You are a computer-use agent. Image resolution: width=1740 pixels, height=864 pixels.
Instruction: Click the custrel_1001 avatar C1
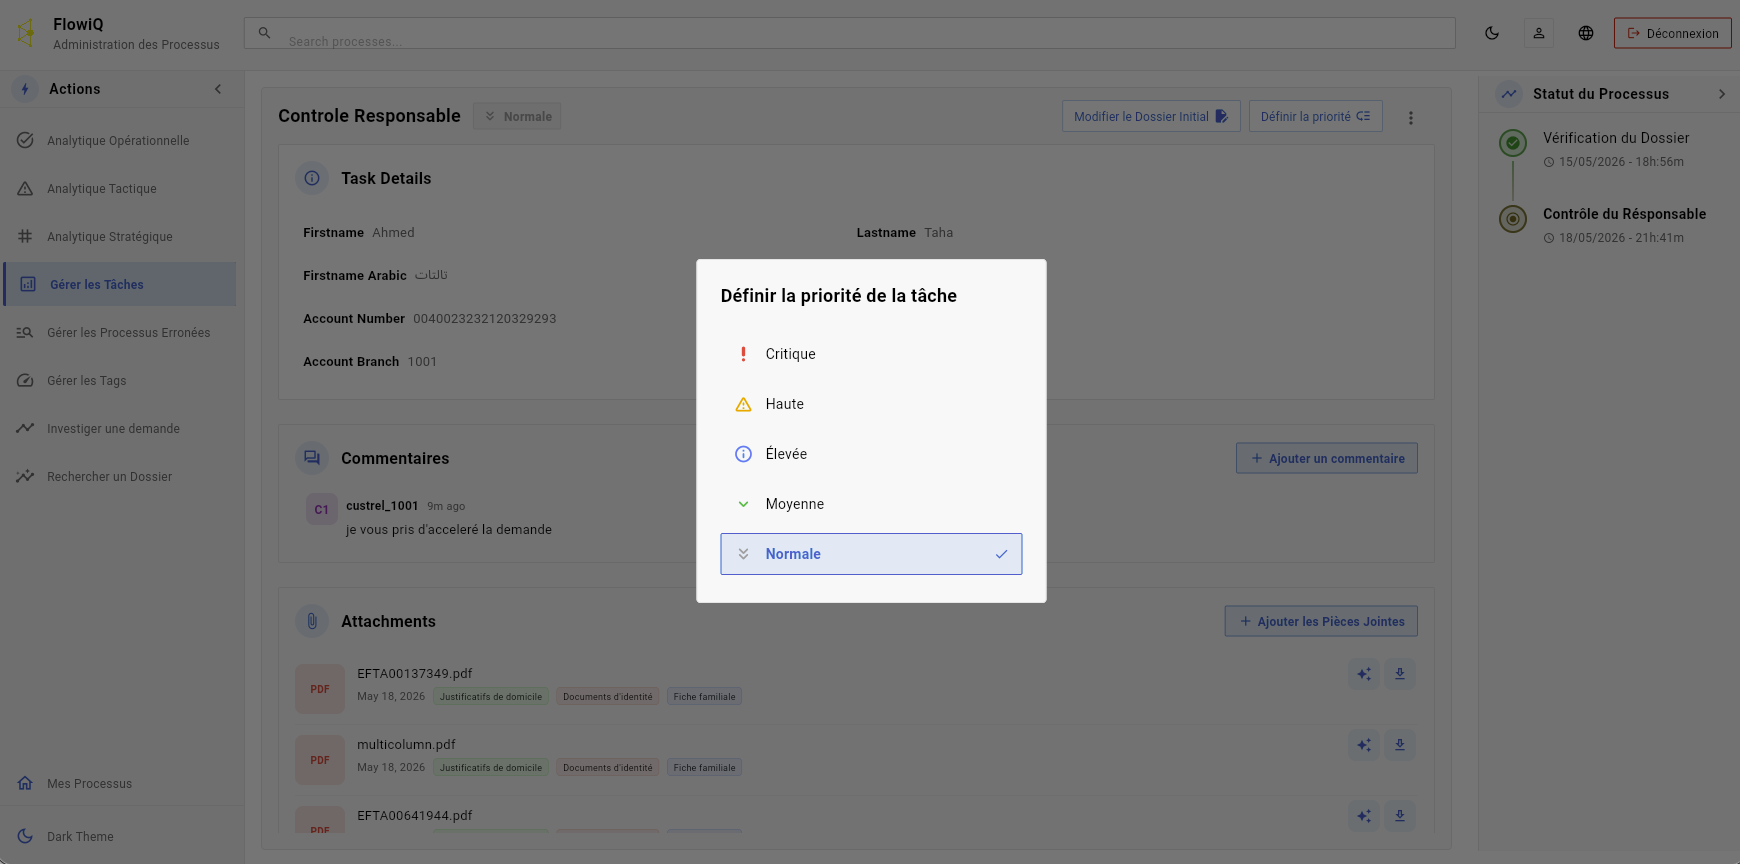coord(321,509)
